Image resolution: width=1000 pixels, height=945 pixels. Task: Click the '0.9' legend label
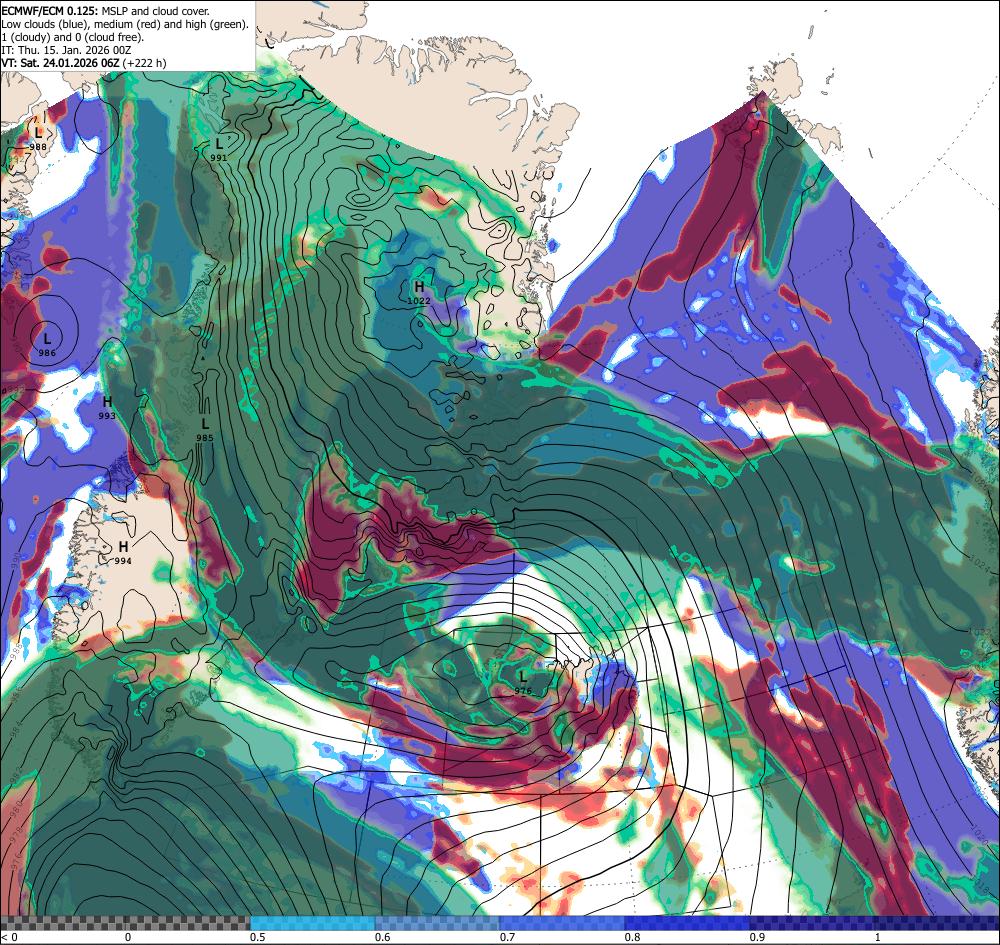pos(758,937)
